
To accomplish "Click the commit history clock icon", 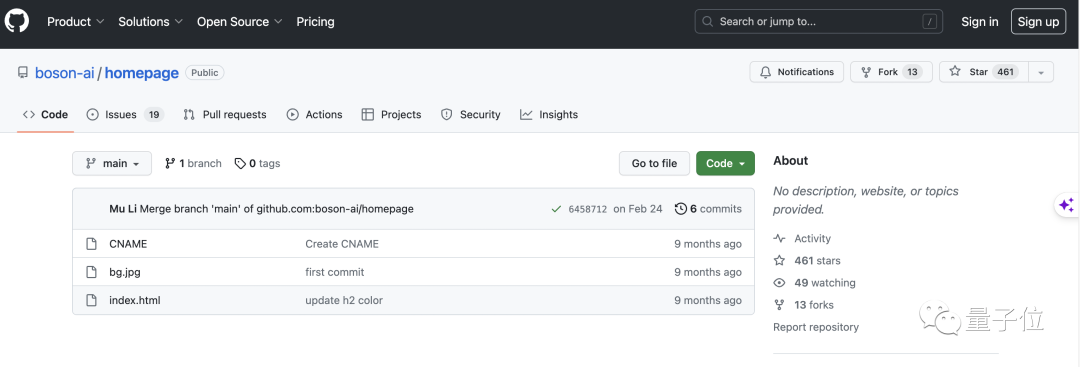I will coord(681,209).
